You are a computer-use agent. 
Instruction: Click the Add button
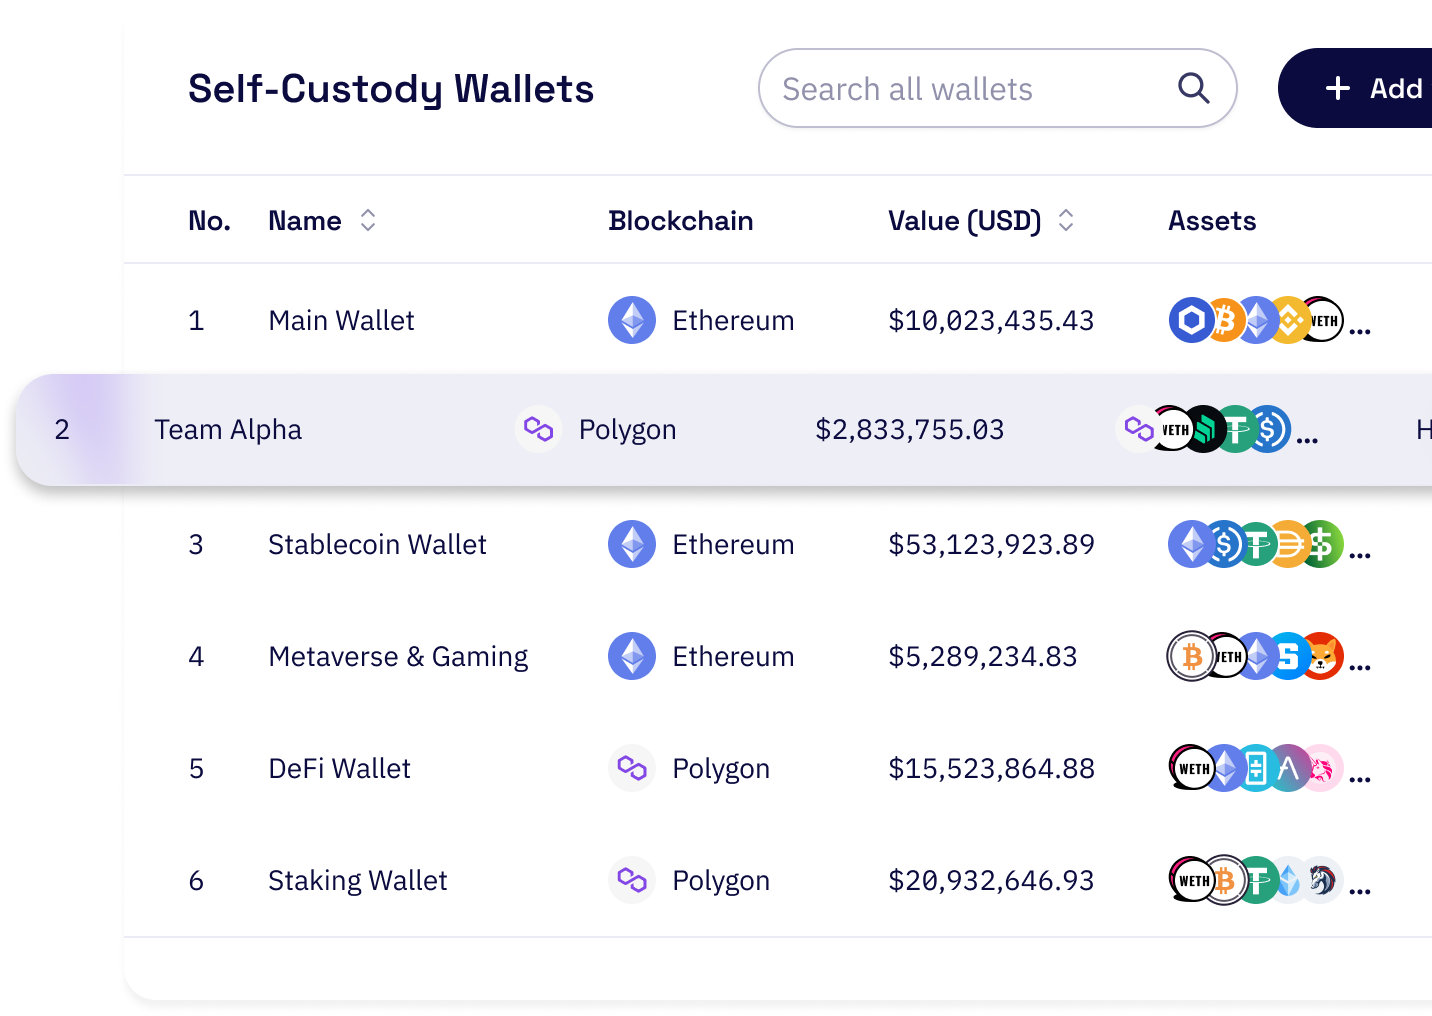[1355, 88]
